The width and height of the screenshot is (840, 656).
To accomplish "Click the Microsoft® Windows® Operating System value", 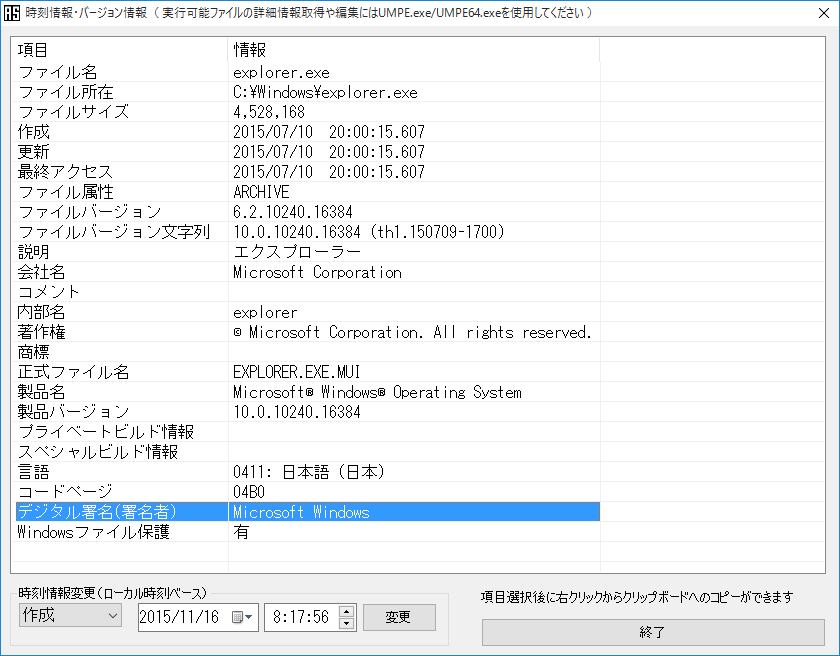I will coord(377,392).
